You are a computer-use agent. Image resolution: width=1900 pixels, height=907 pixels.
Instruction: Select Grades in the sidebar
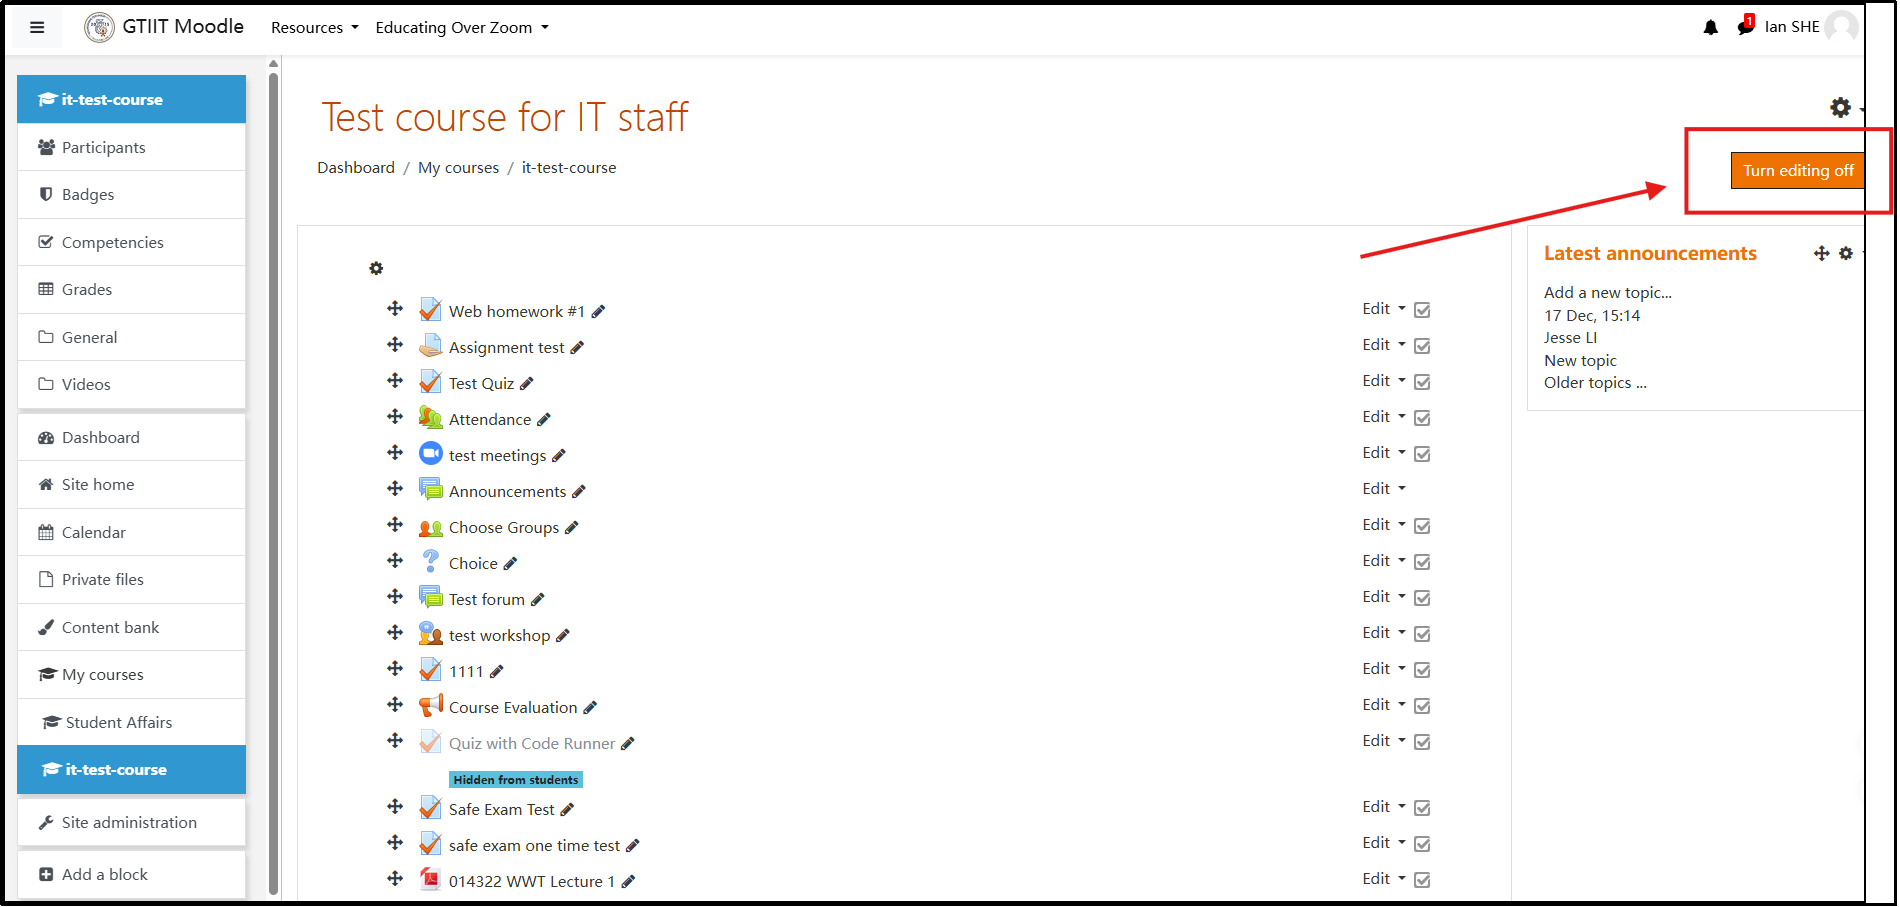(x=87, y=290)
